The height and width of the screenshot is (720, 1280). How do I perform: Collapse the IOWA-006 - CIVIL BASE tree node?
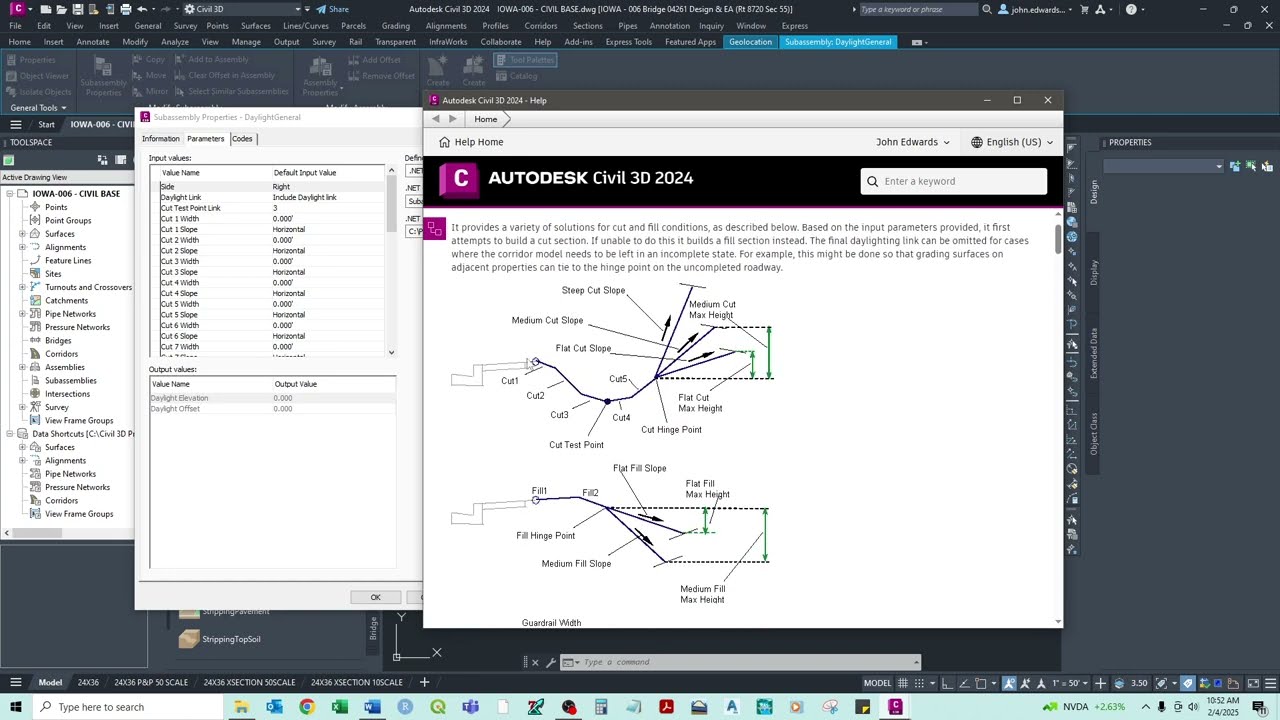[9, 194]
